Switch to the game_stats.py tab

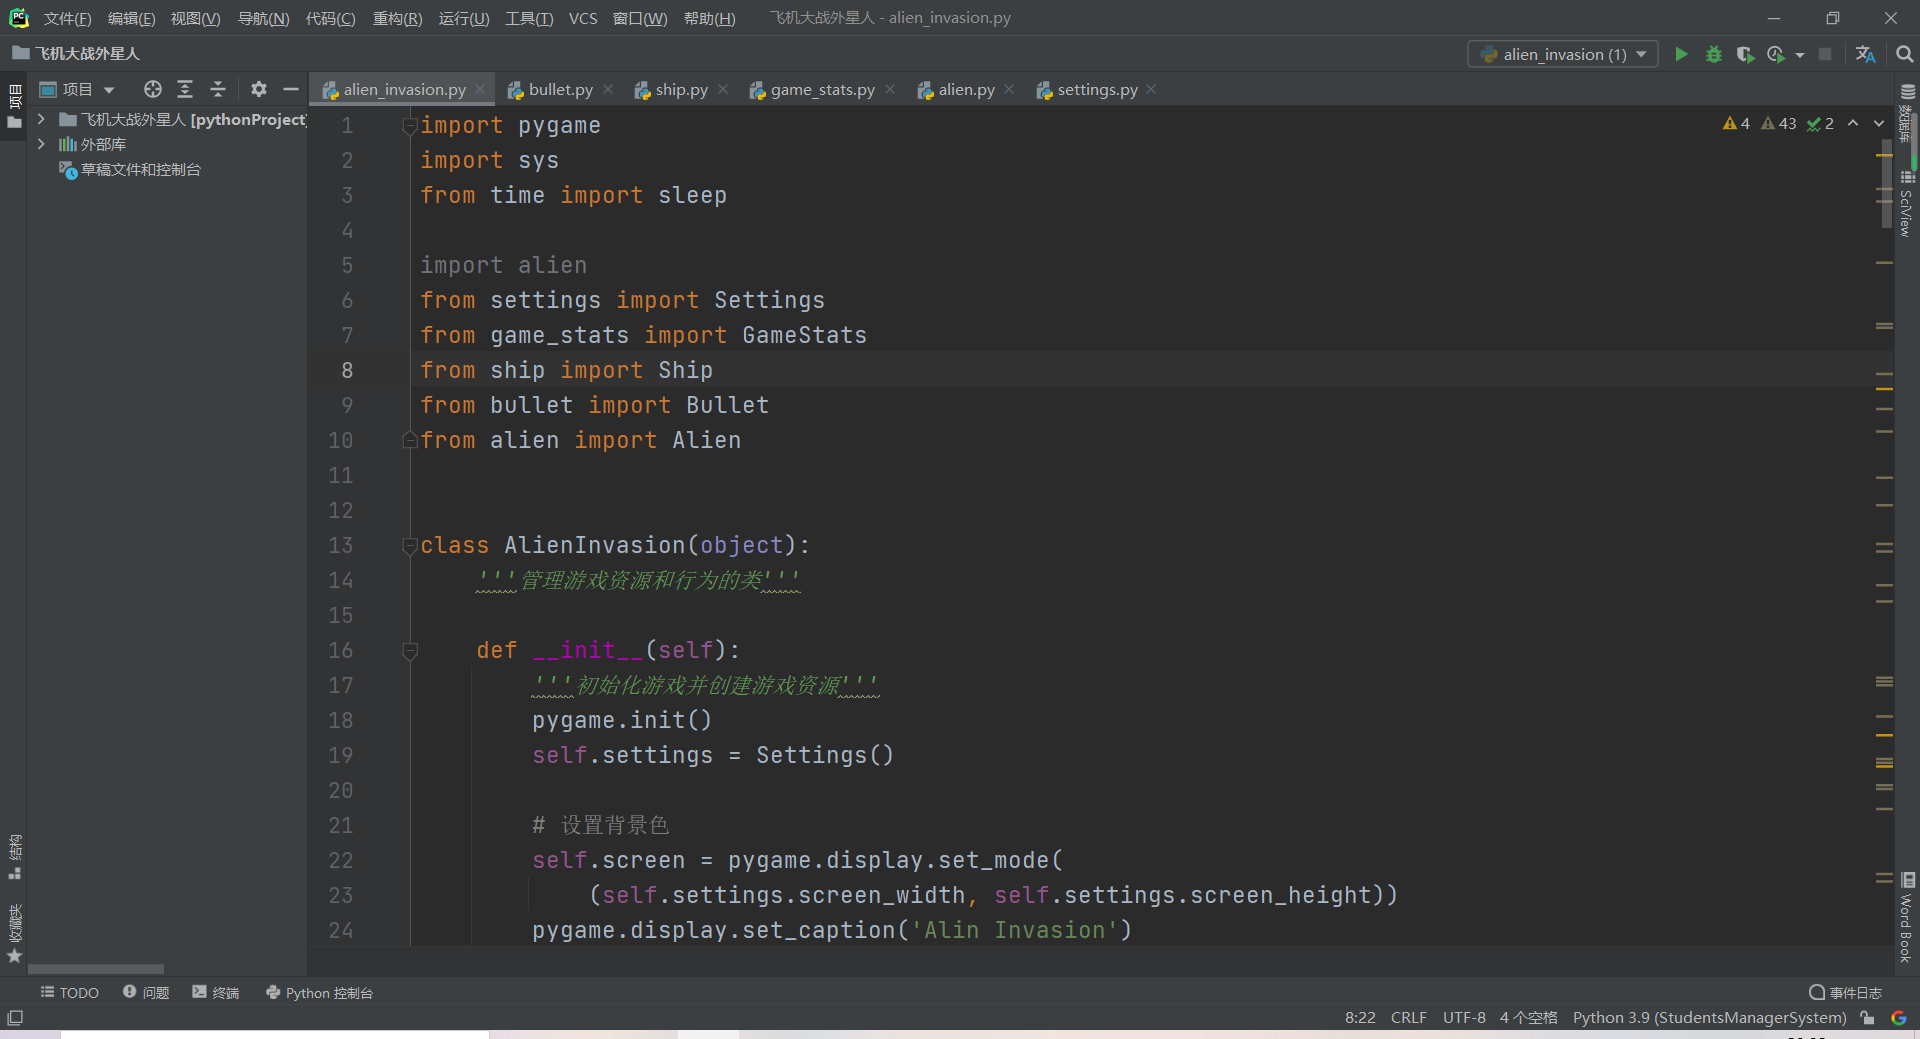[x=822, y=89]
